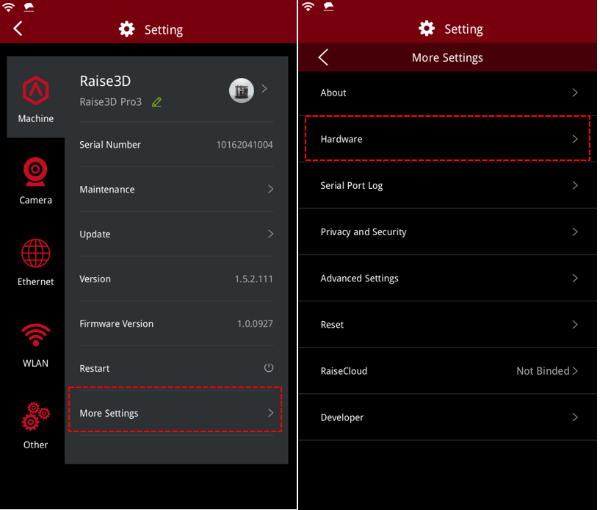Open Privacy and Security settings
Screen dimensions: 600x510
[x=448, y=232]
